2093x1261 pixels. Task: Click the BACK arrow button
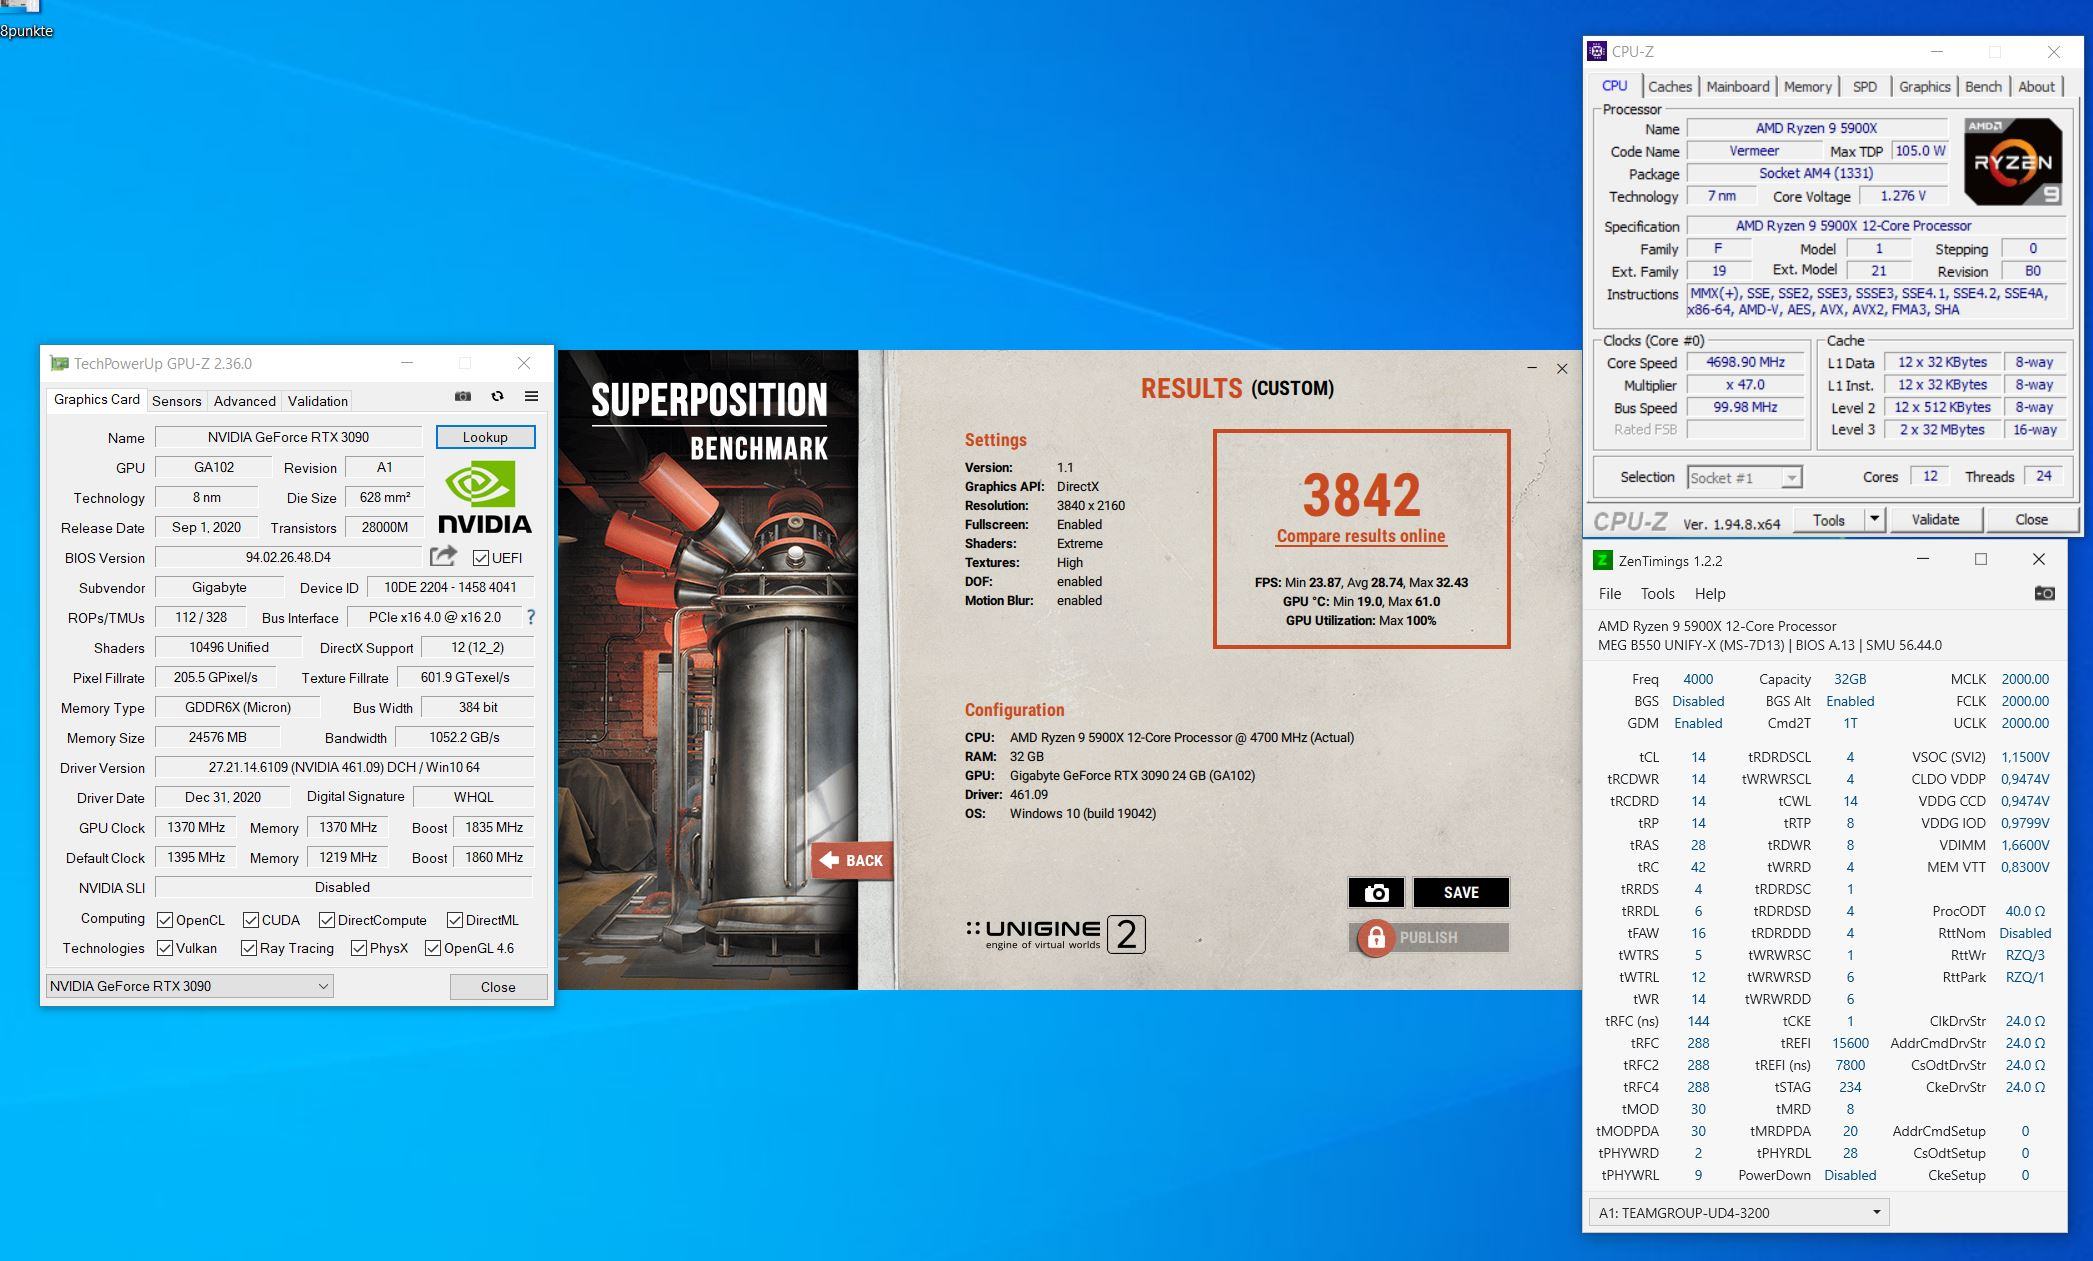point(850,860)
